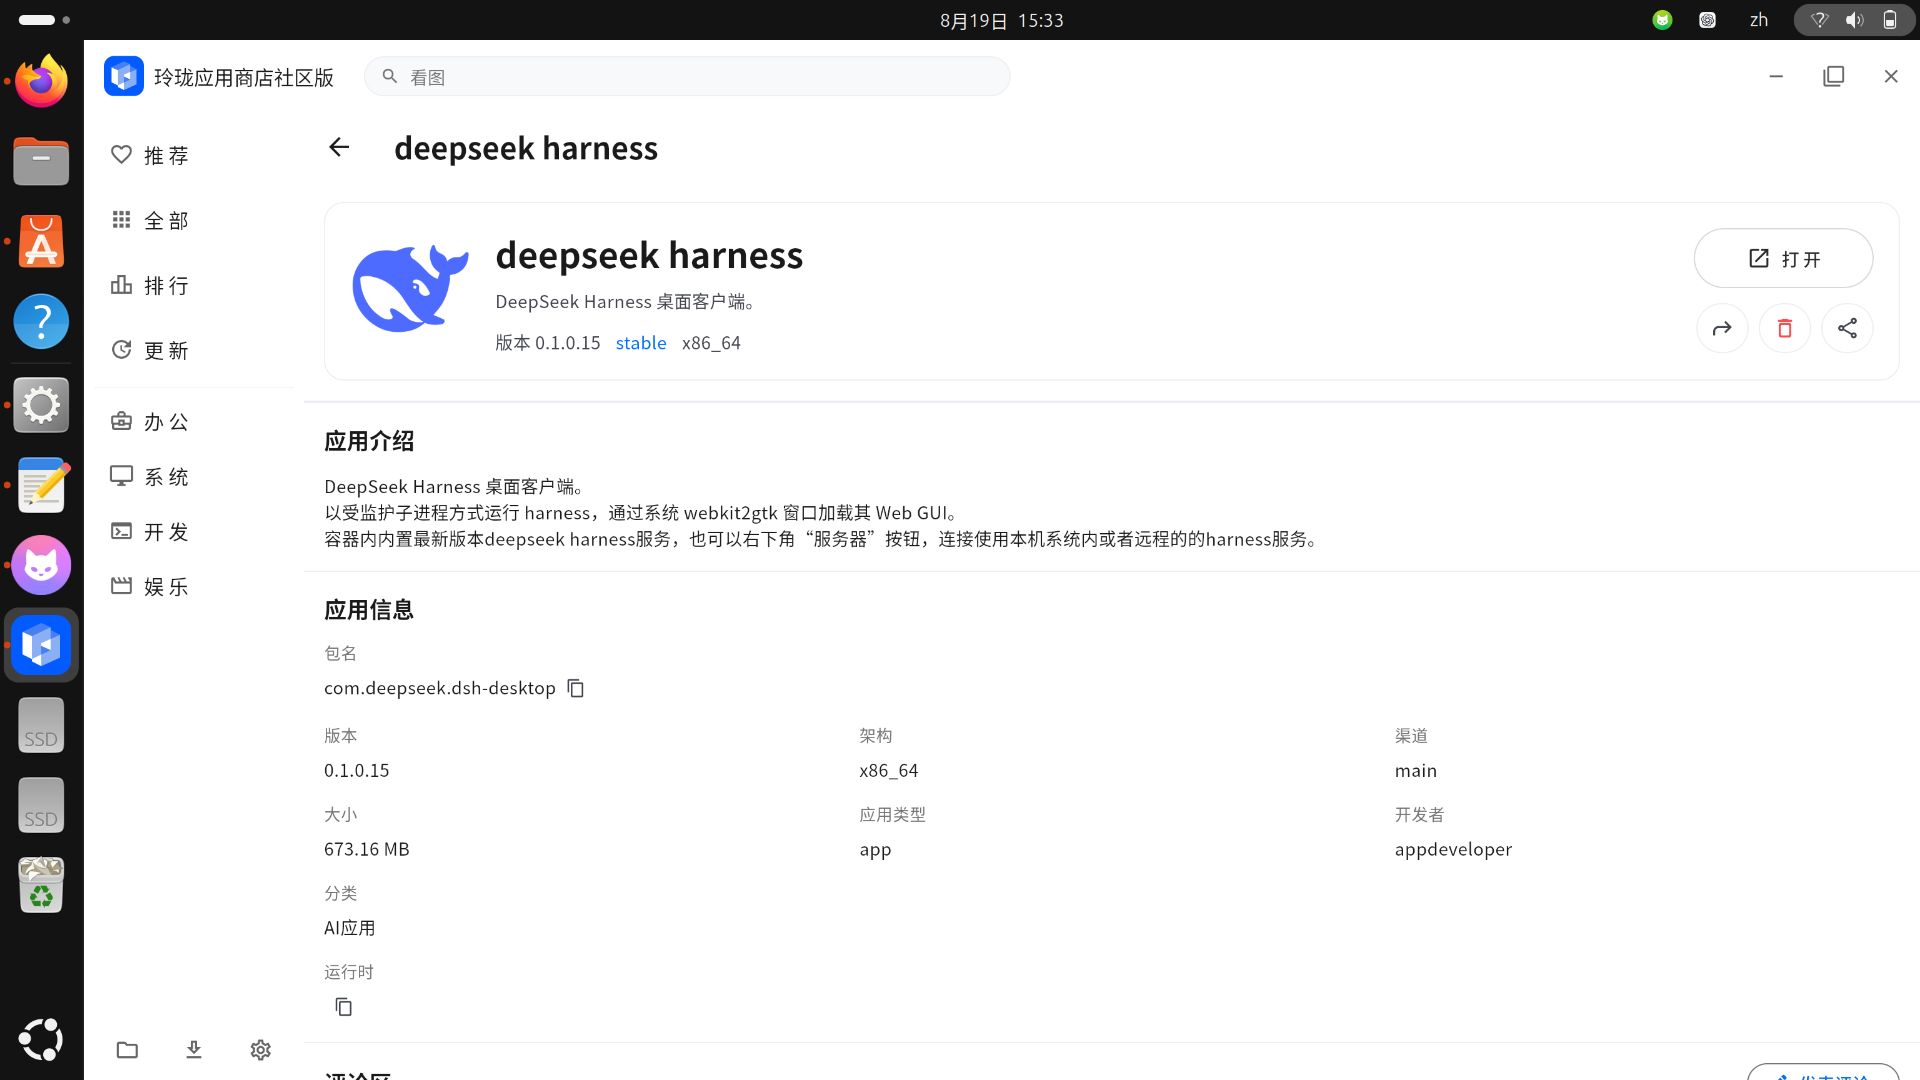Focus the search field showing 看图

tap(687, 77)
